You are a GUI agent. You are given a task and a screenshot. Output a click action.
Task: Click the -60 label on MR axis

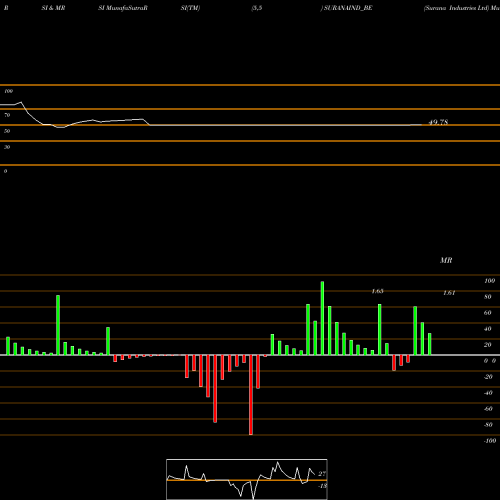tap(488, 409)
